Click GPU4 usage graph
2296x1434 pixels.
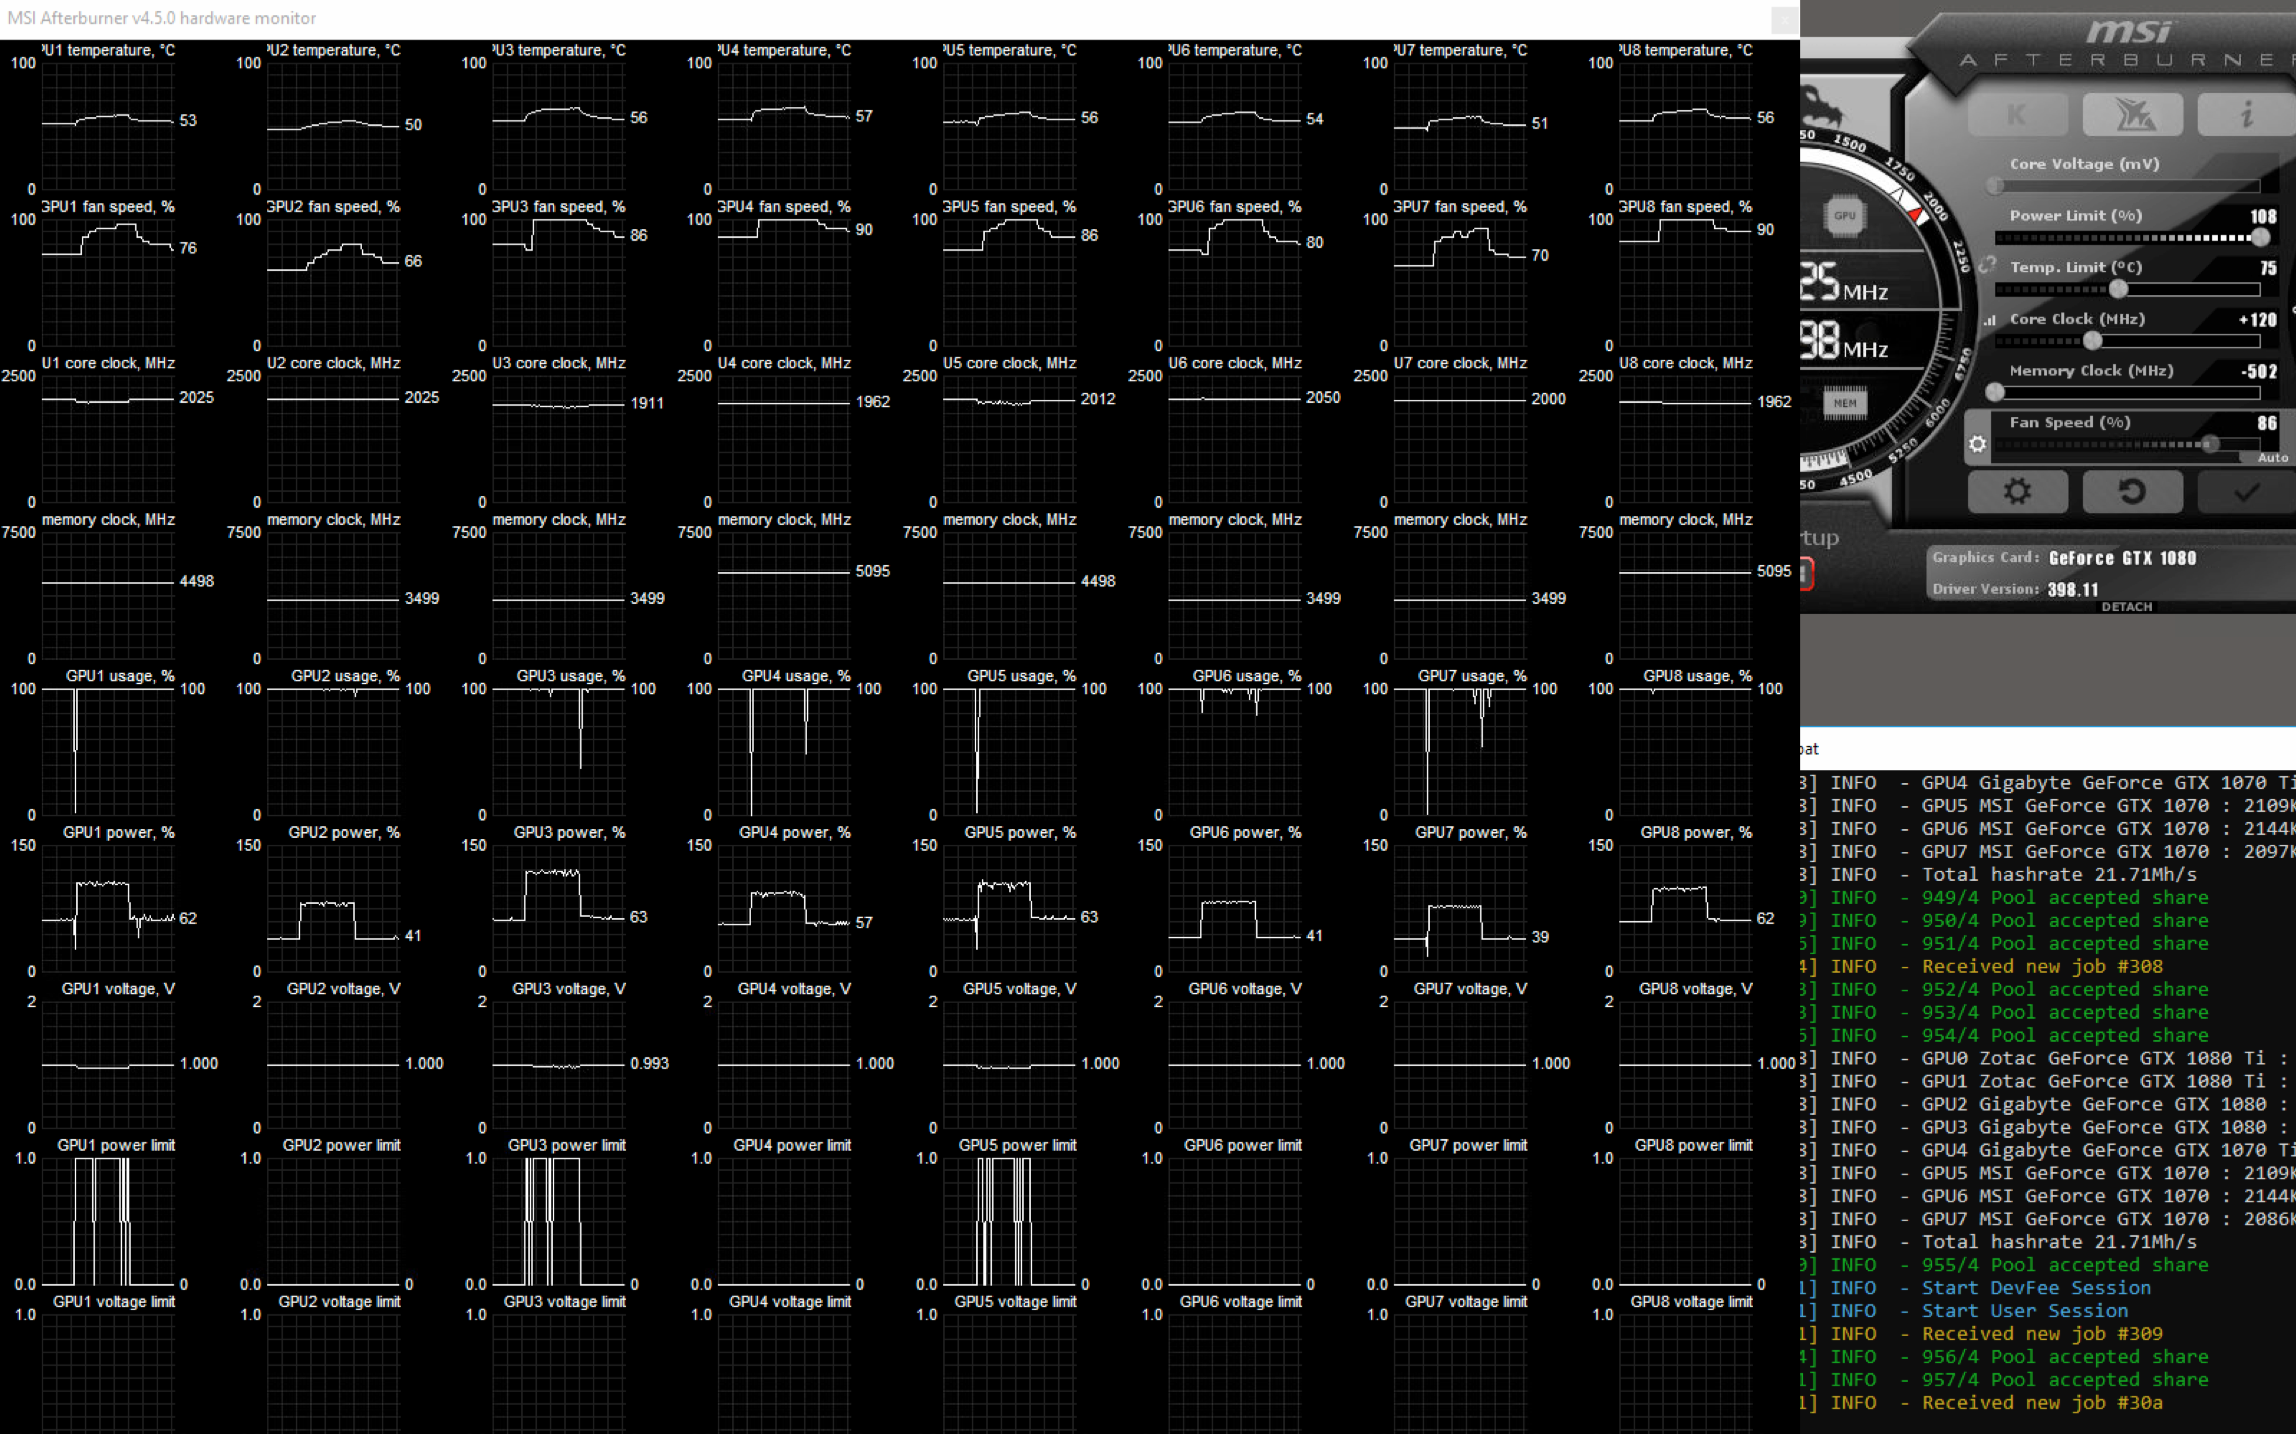pyautogui.click(x=783, y=752)
